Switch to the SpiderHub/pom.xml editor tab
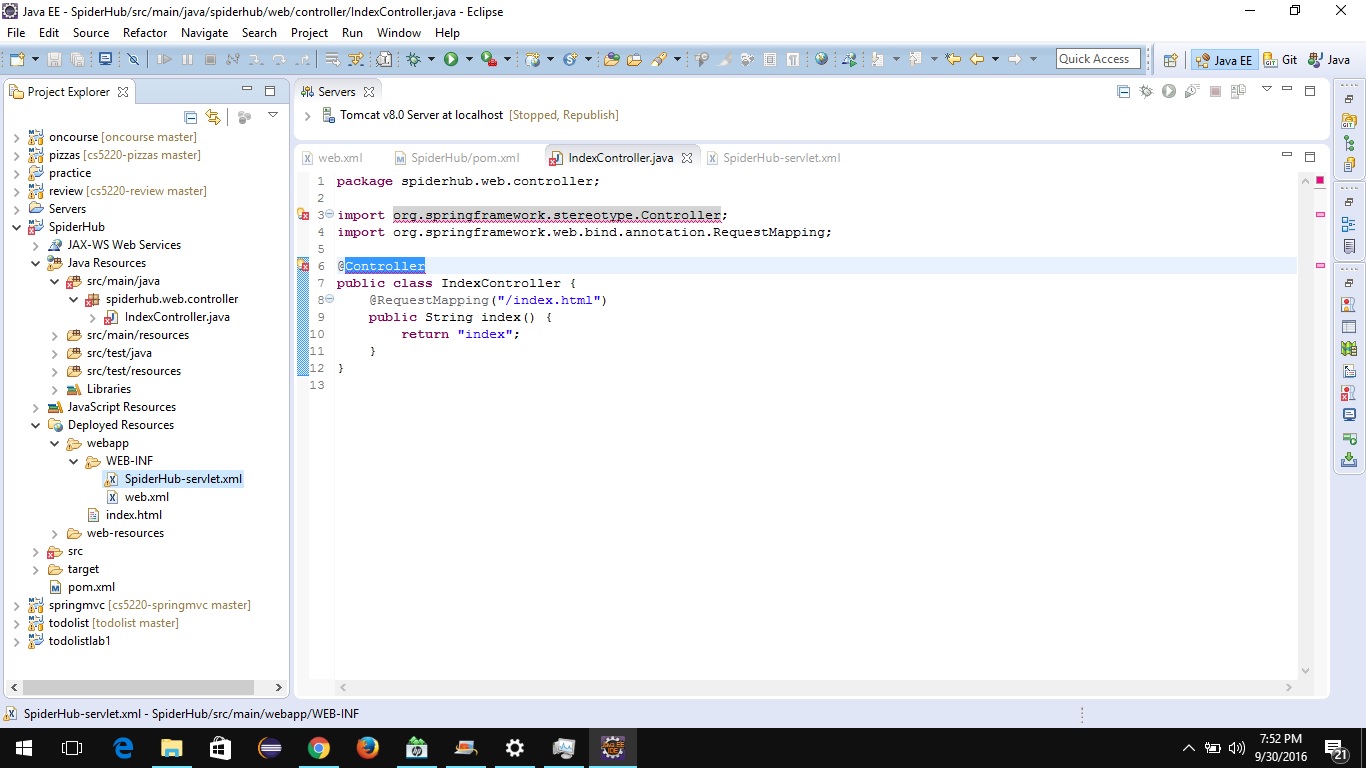The width and height of the screenshot is (1366, 768). [x=464, y=158]
